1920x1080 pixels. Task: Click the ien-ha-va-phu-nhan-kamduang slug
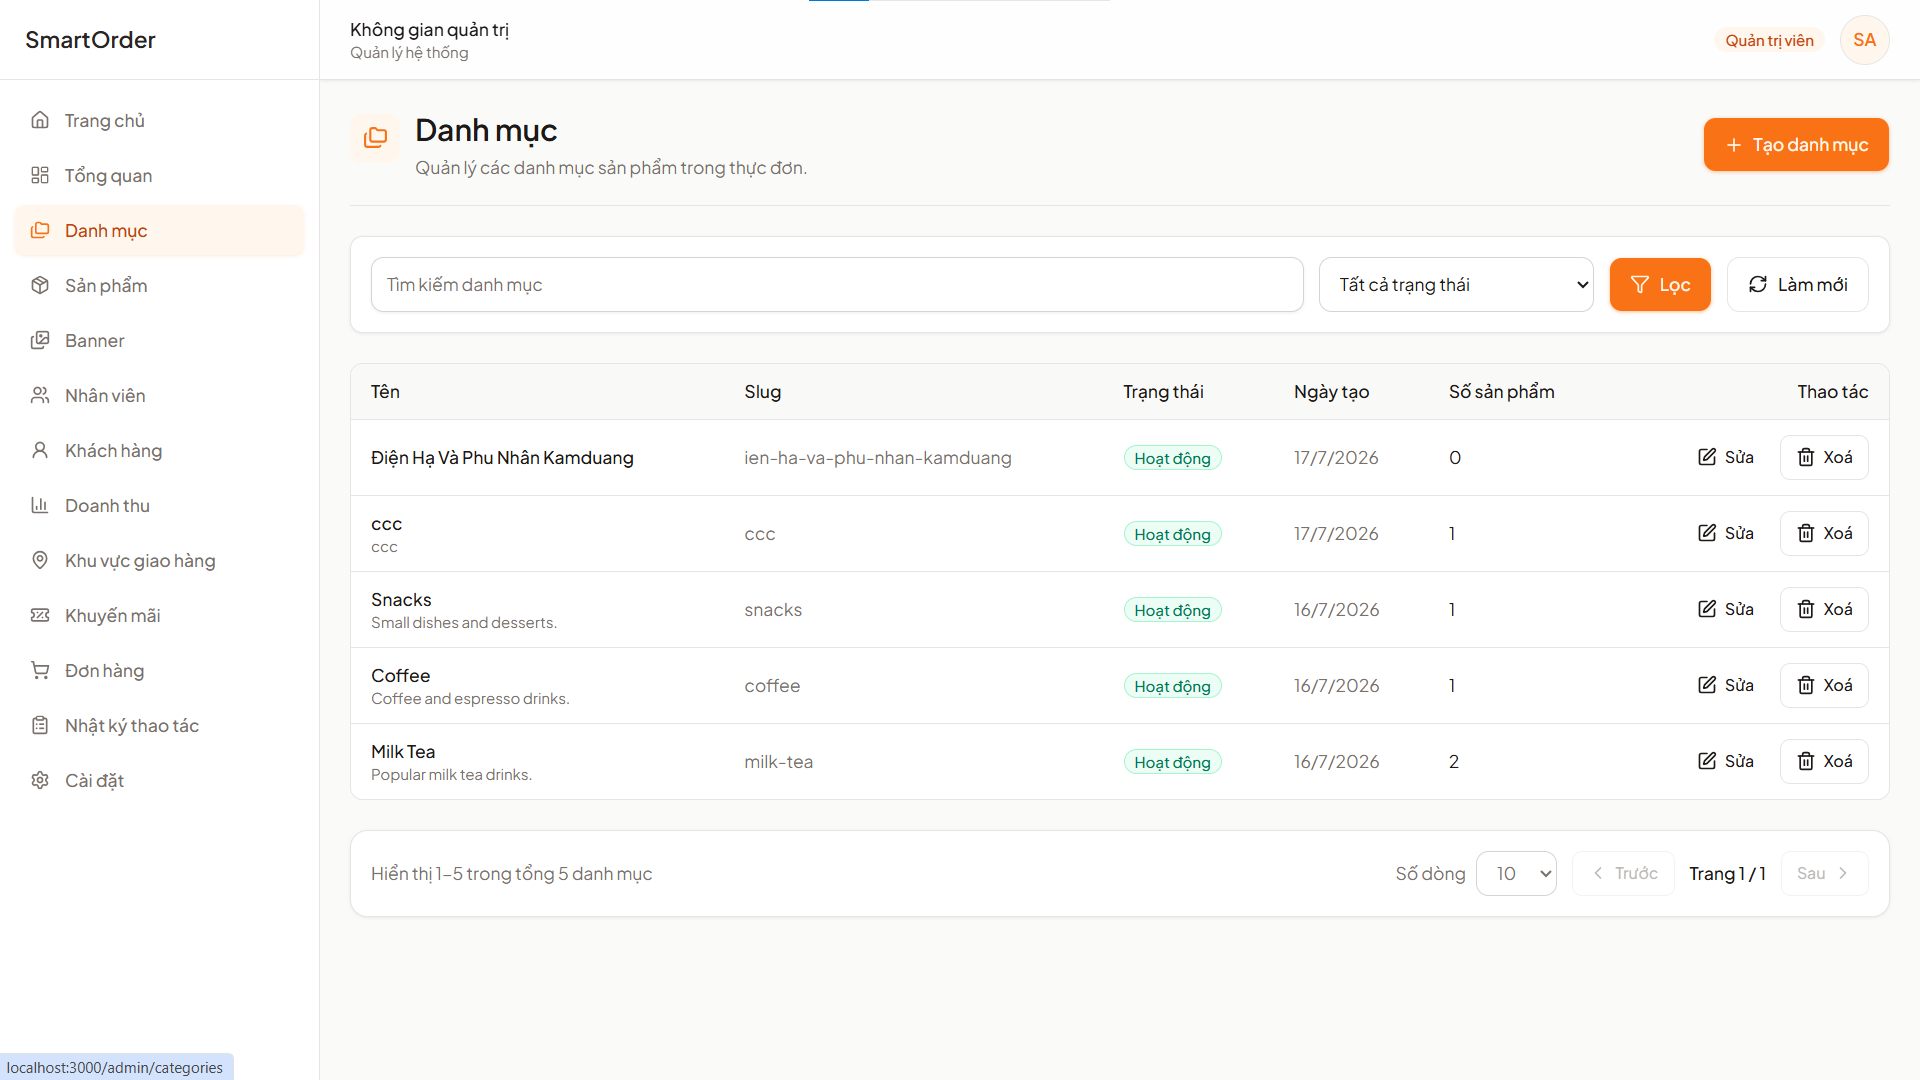(877, 458)
